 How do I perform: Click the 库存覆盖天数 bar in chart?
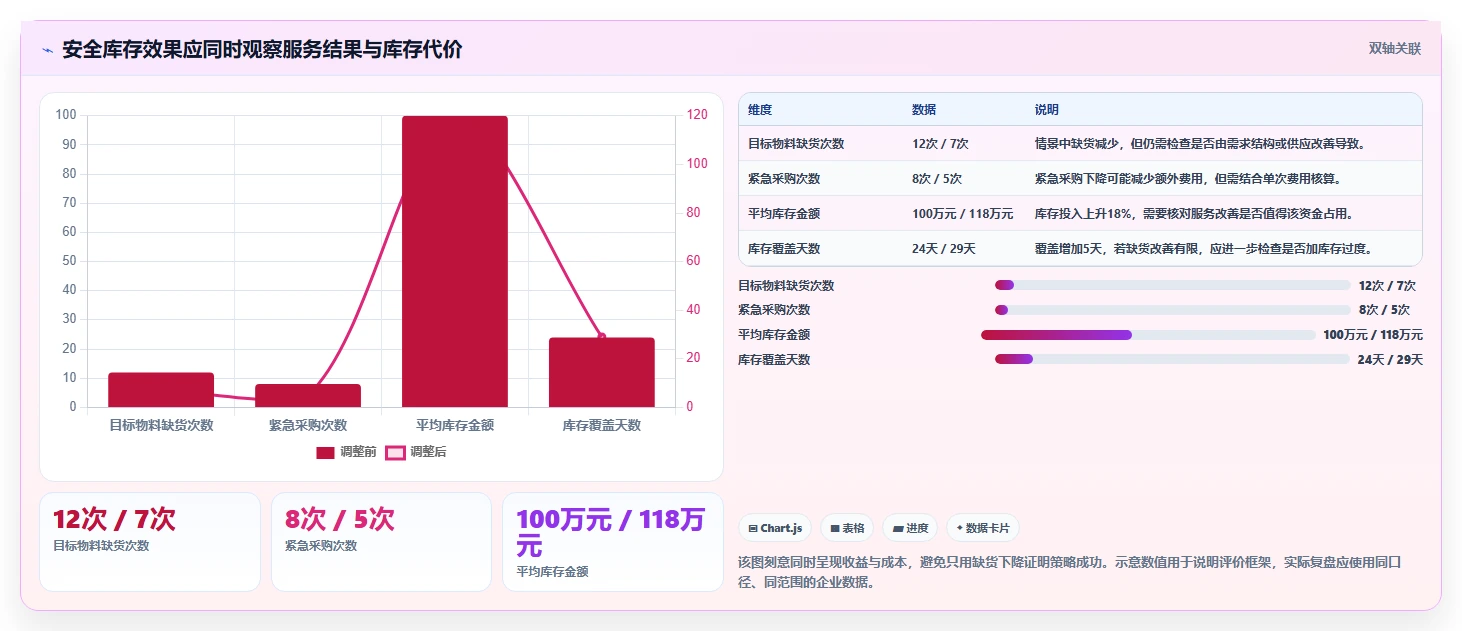click(x=602, y=372)
